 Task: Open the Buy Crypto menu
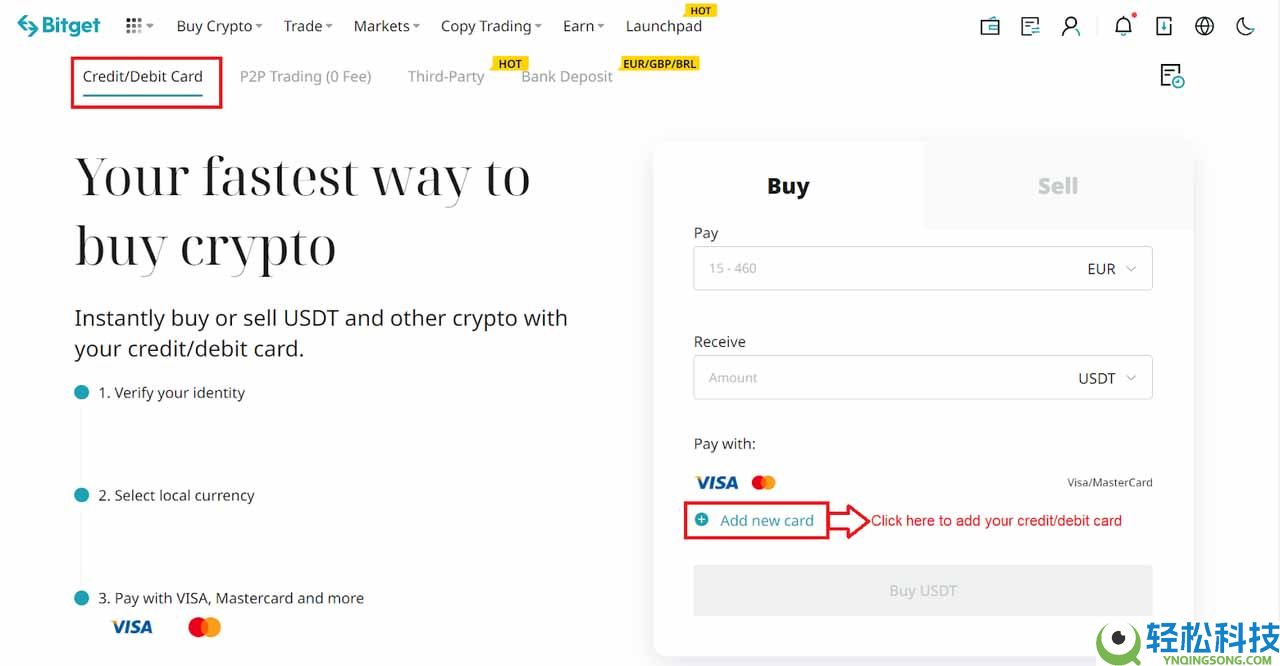(218, 26)
